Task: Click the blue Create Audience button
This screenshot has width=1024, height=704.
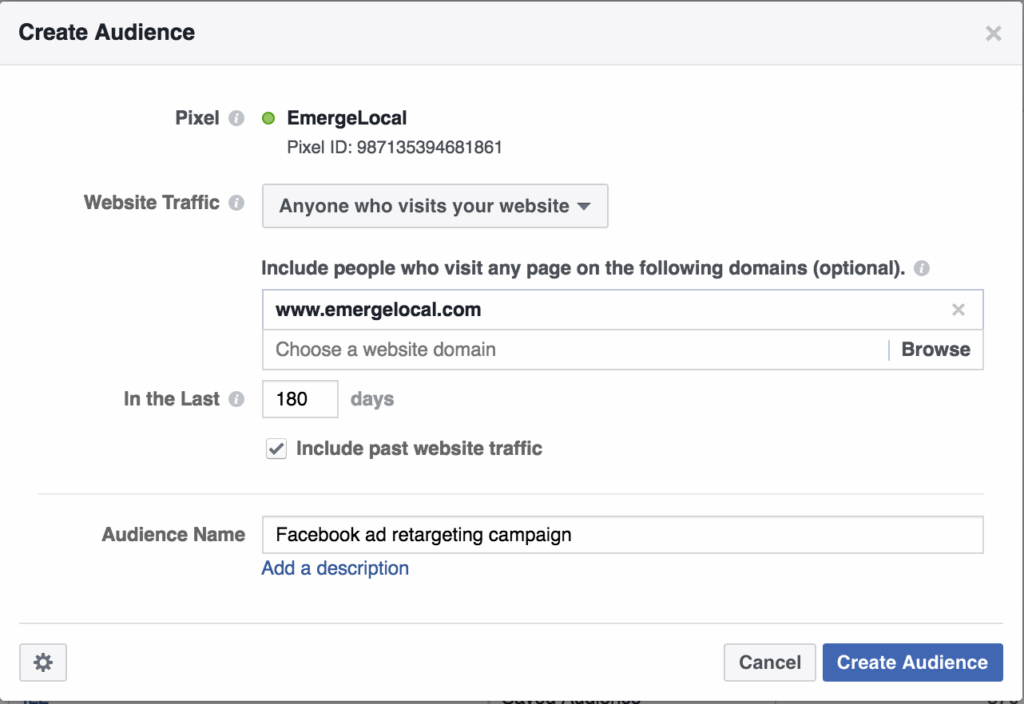Action: [912, 662]
